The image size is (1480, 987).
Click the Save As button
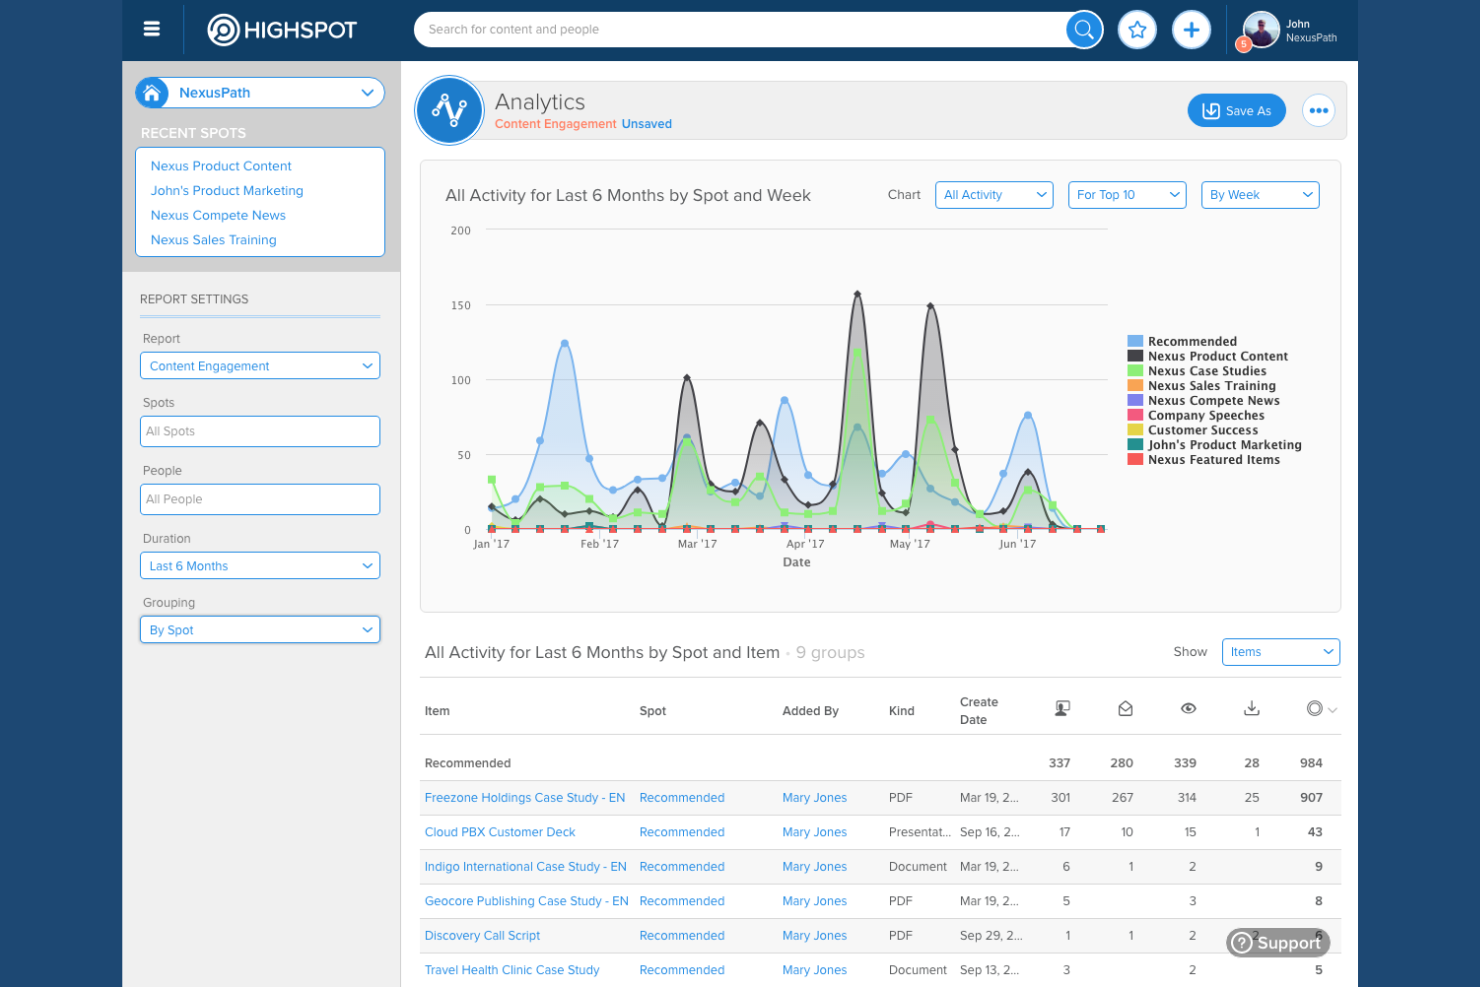pyautogui.click(x=1237, y=111)
